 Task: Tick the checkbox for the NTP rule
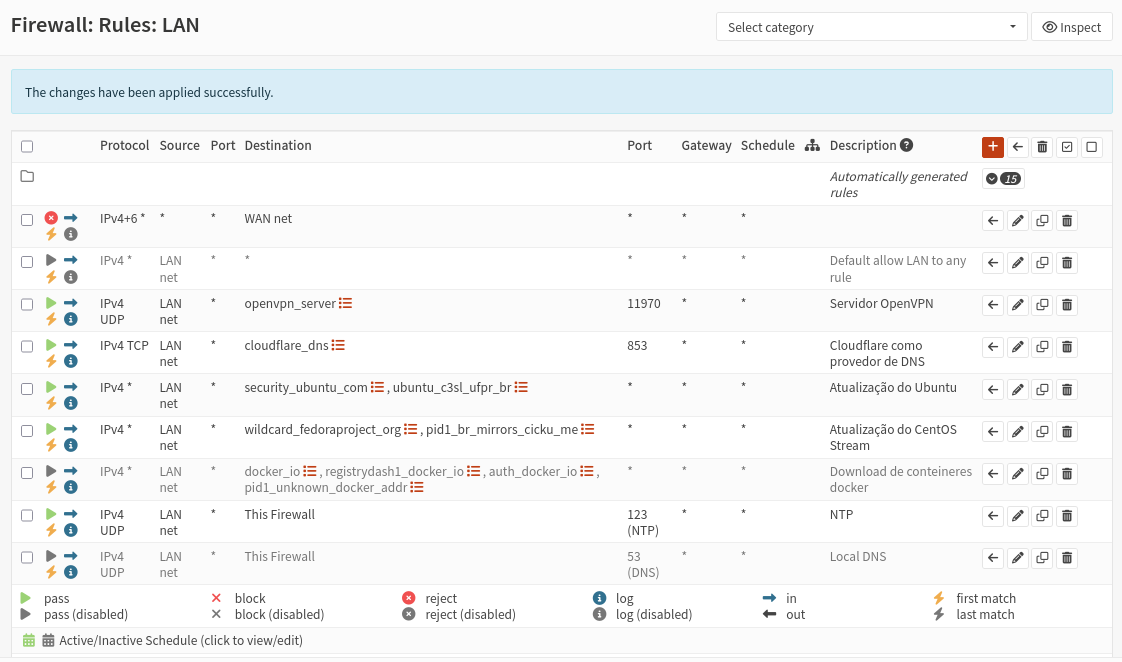[x=27, y=515]
